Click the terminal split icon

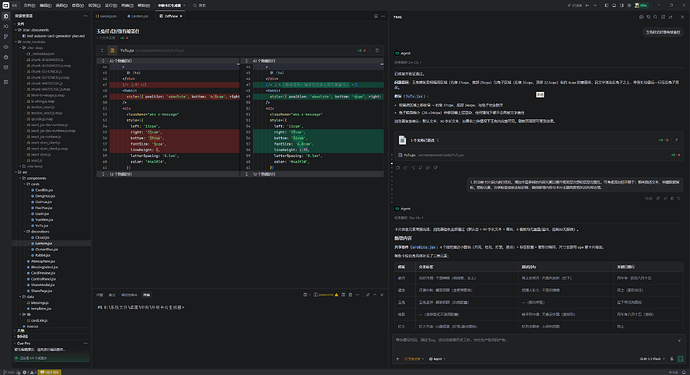click(343, 295)
